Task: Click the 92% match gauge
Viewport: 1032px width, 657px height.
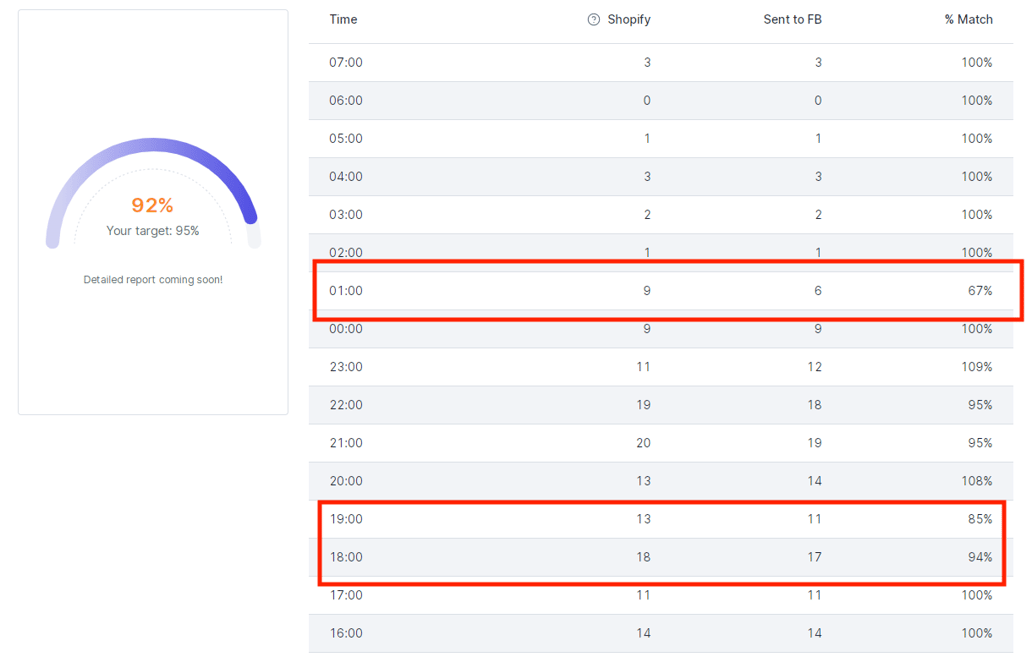Action: 153,193
